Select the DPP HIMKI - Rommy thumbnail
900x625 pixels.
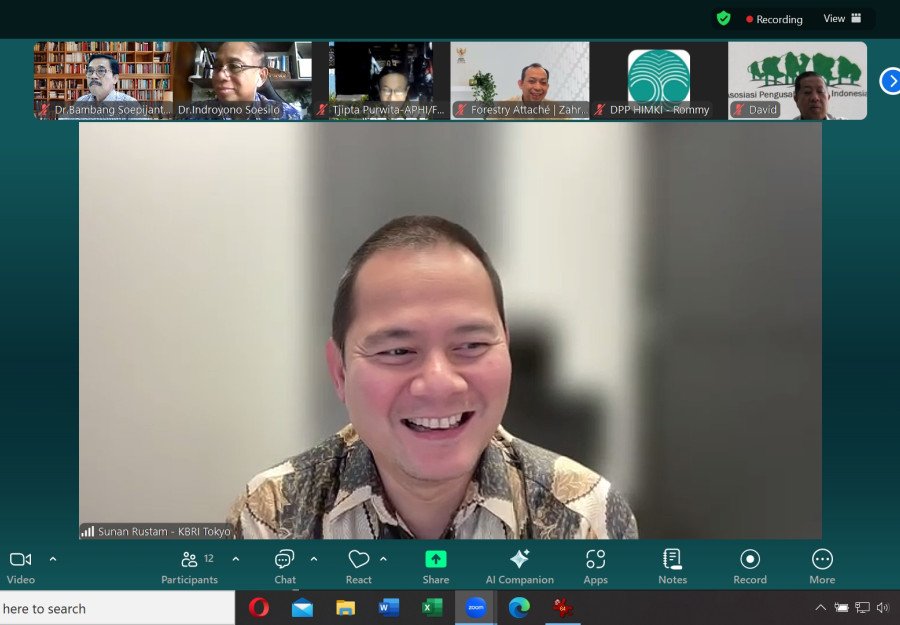click(x=658, y=80)
